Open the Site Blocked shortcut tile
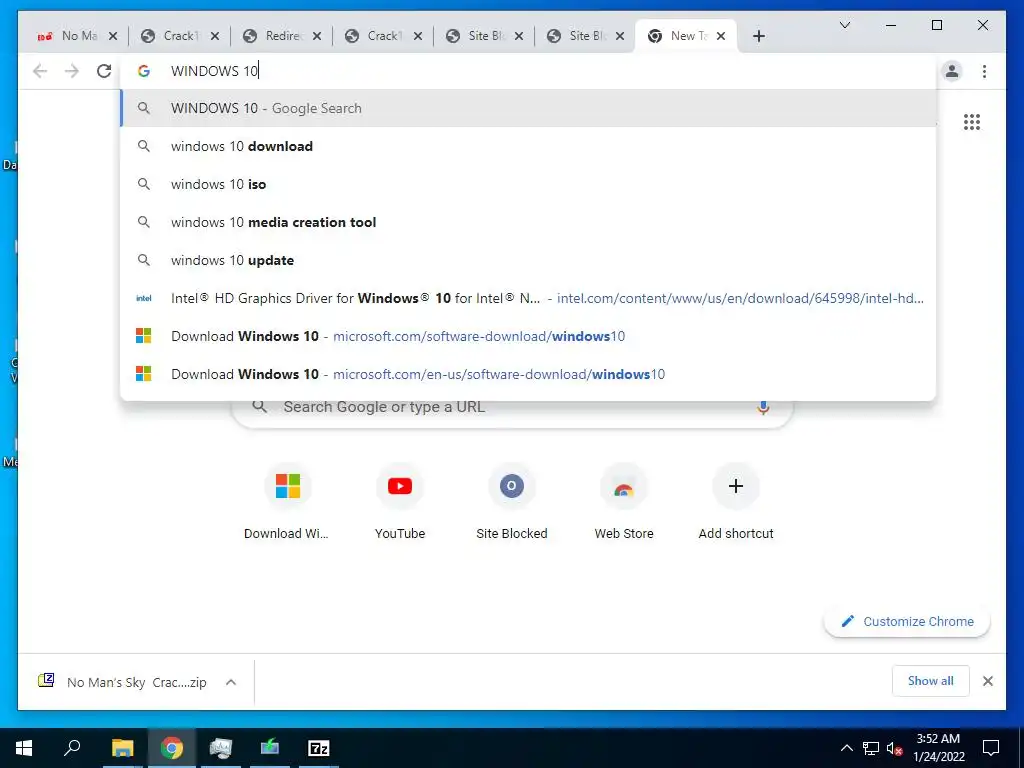Image resolution: width=1024 pixels, height=768 pixels. point(511,502)
